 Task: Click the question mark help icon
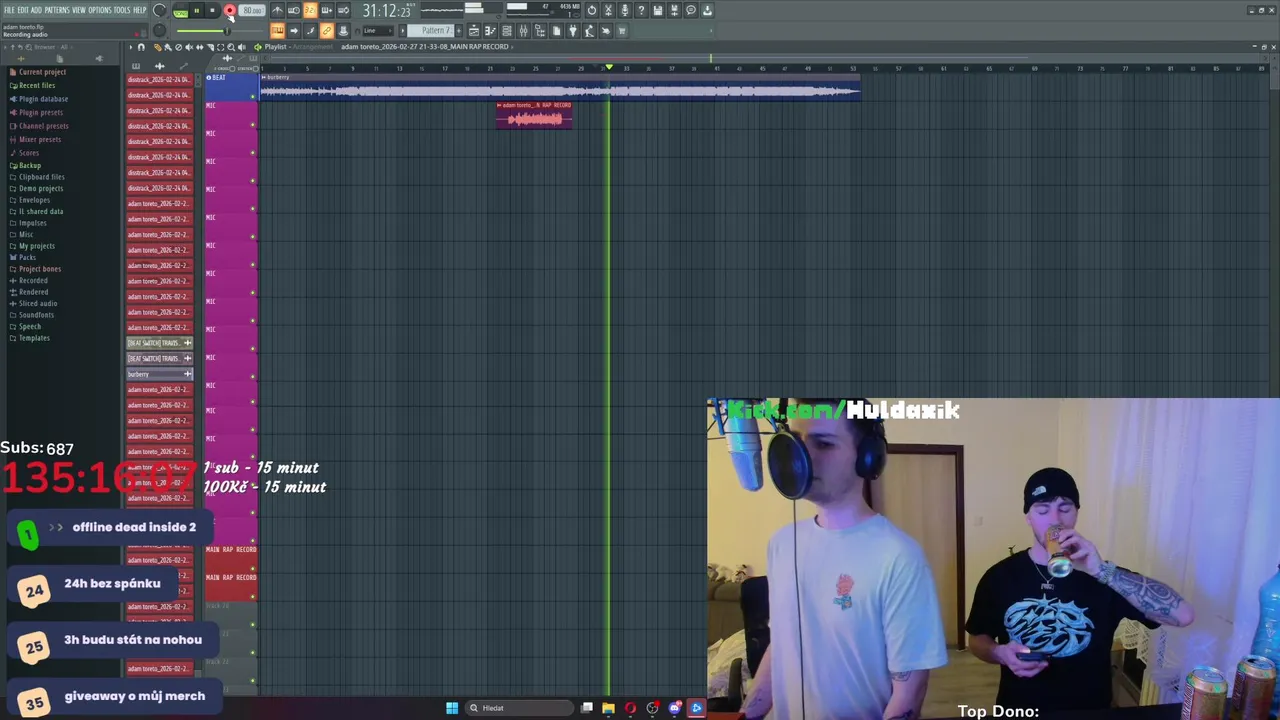coord(641,10)
